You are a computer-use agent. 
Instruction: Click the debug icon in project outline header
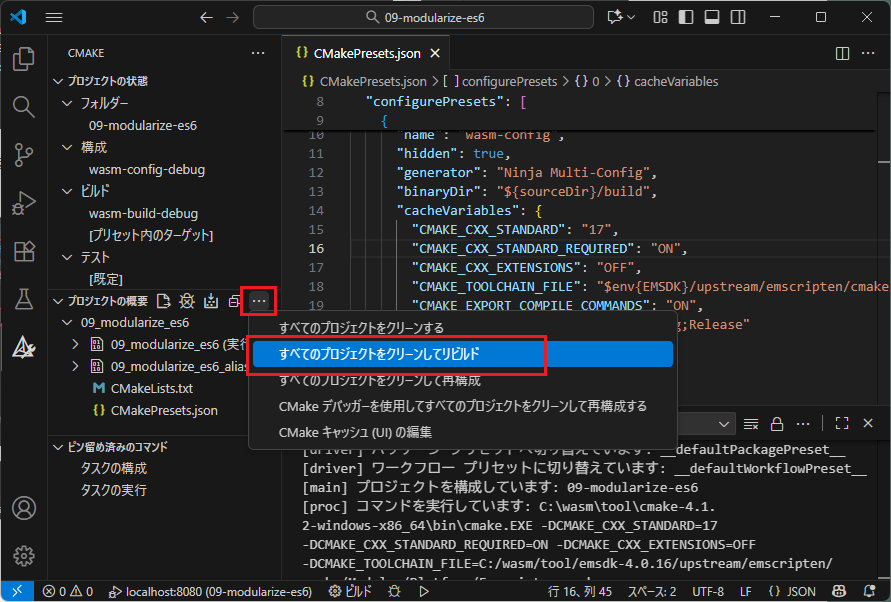pyautogui.click(x=187, y=301)
